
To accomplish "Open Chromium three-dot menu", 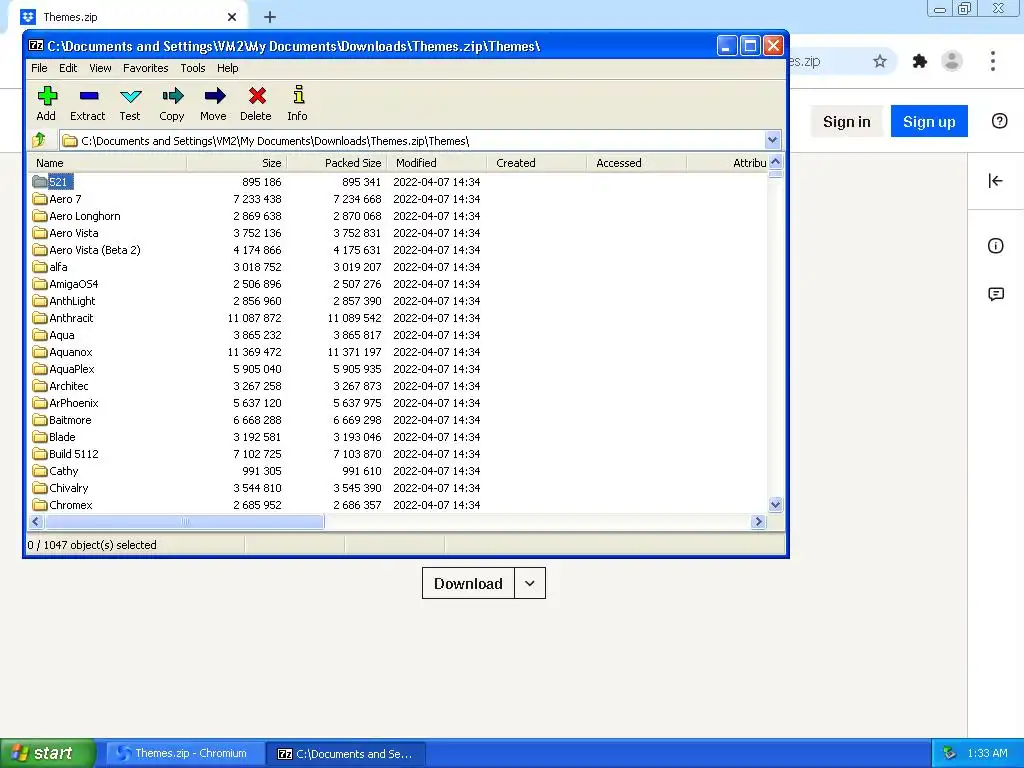I will pos(993,61).
